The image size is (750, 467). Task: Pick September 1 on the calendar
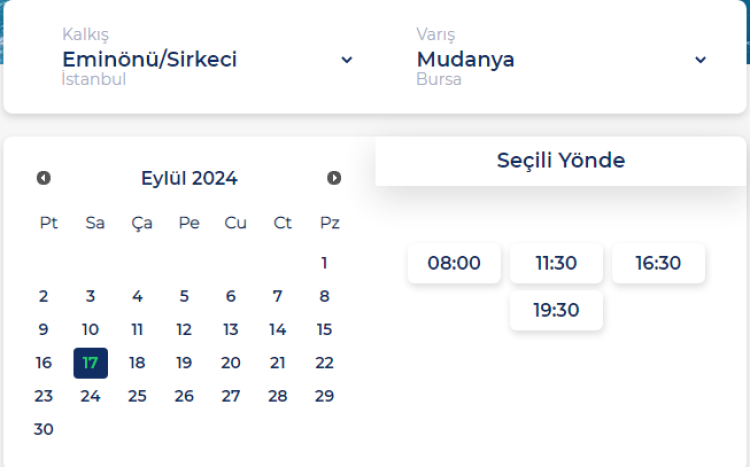click(324, 263)
